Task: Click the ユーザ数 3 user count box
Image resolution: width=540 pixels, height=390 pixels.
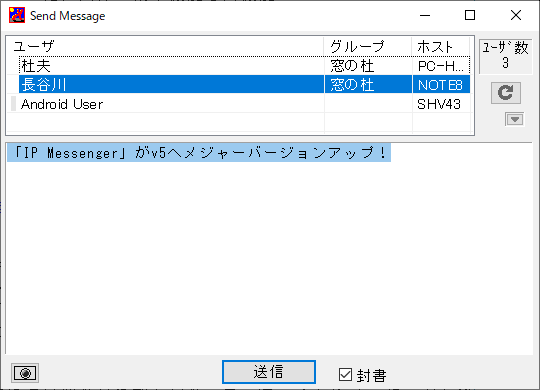Action: pos(505,56)
